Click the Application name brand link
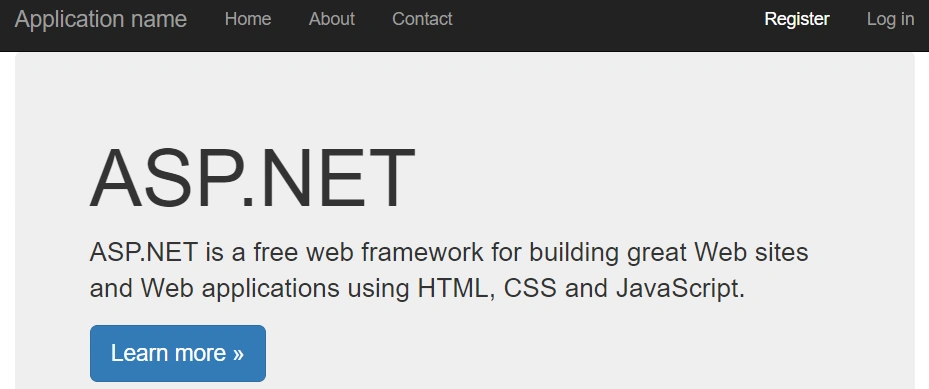The height and width of the screenshot is (389, 929). 101,20
